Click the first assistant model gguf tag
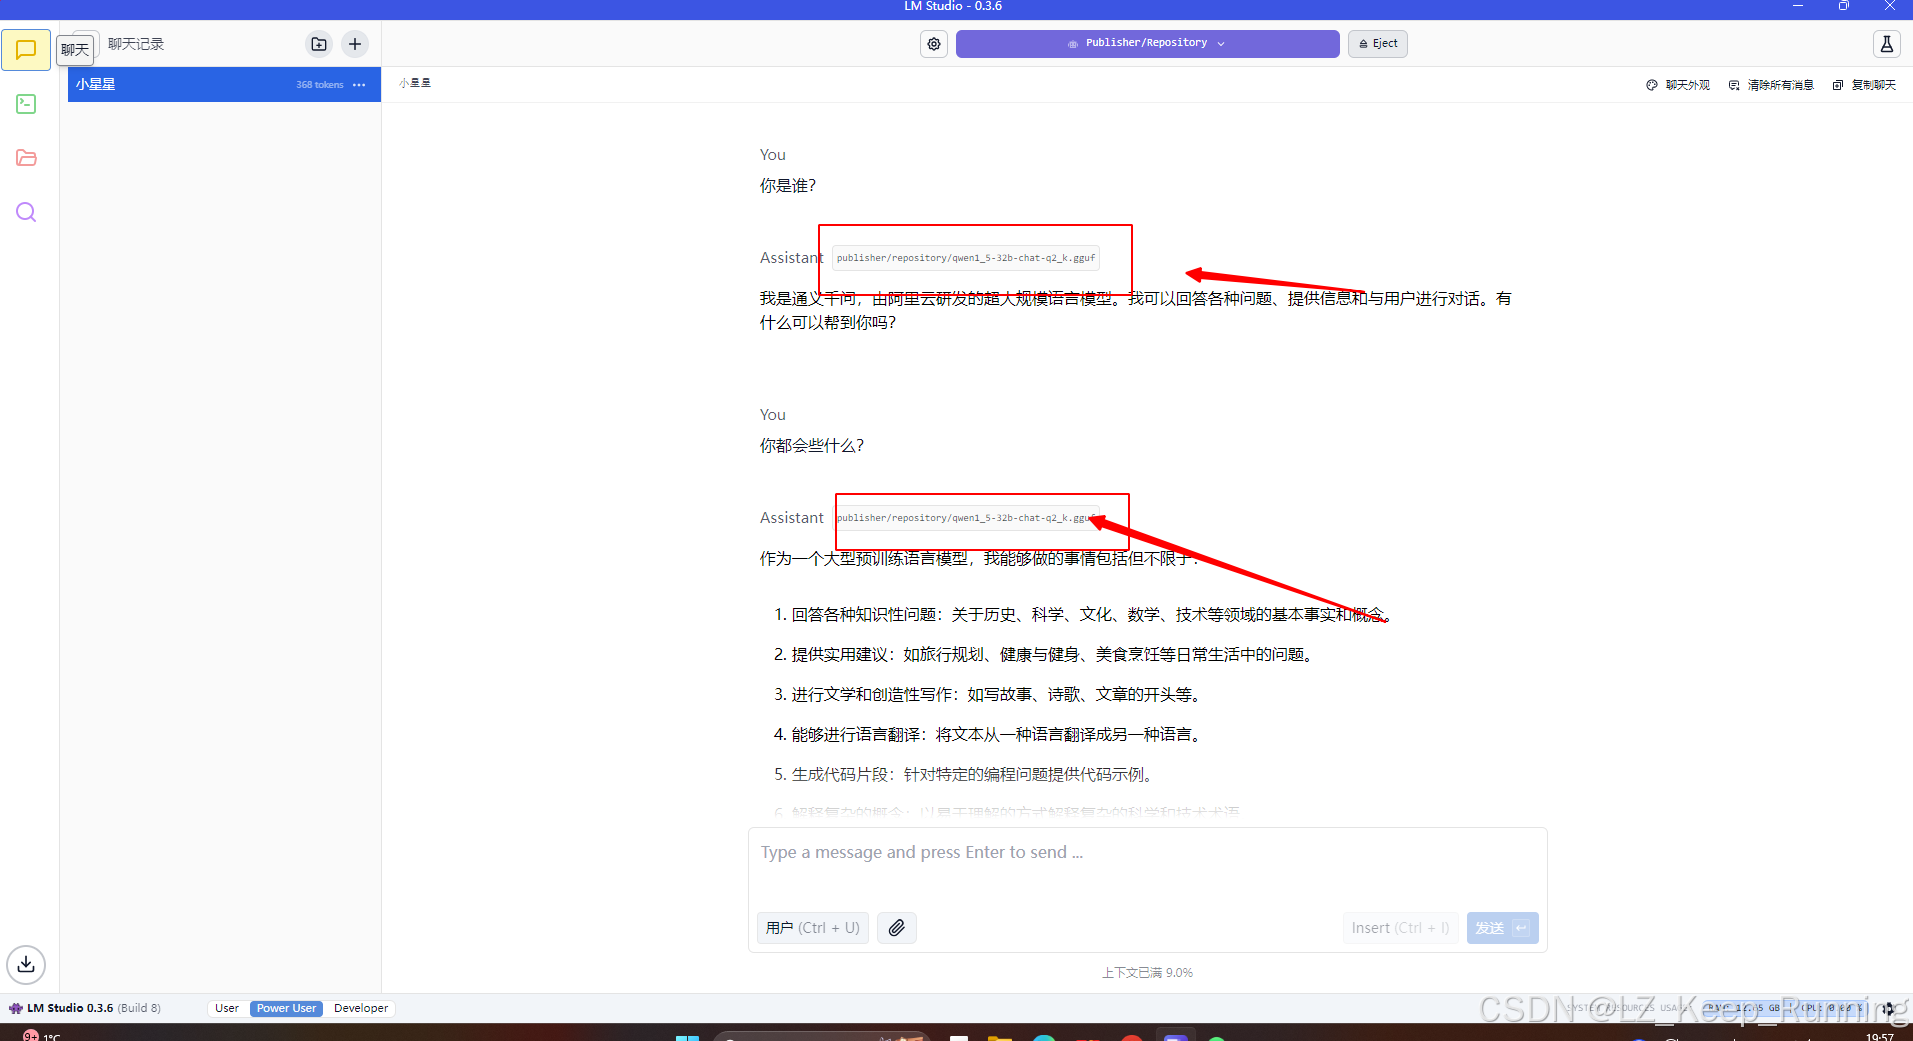Screen dimensions: 1913x1041 click(x=966, y=258)
